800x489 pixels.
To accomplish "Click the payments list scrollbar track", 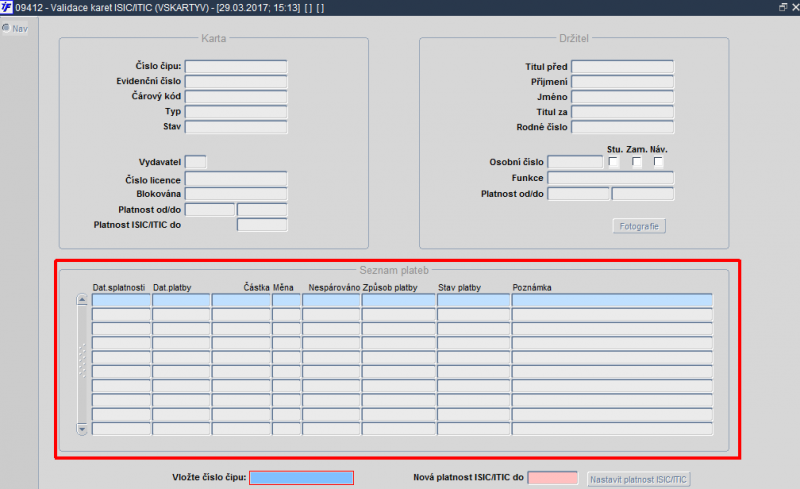I will (82, 364).
